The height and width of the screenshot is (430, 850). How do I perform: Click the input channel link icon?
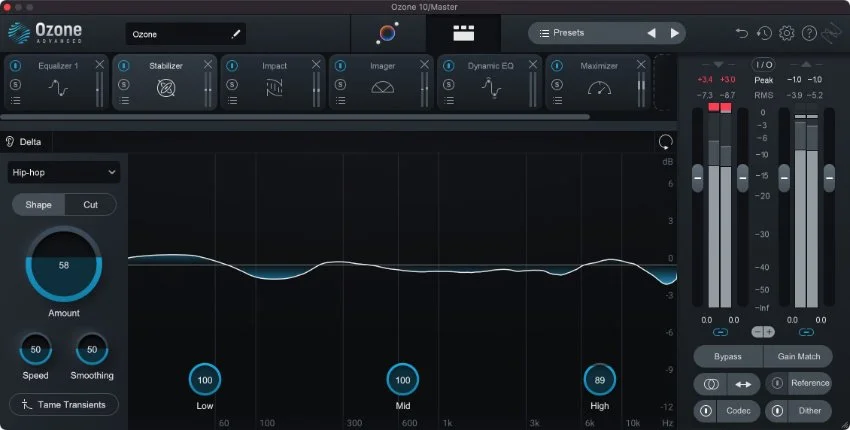[720, 332]
